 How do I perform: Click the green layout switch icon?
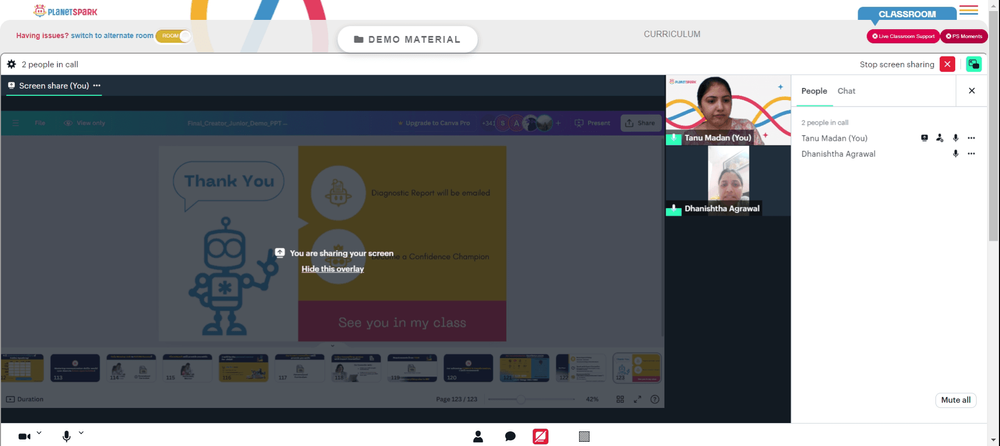point(974,64)
